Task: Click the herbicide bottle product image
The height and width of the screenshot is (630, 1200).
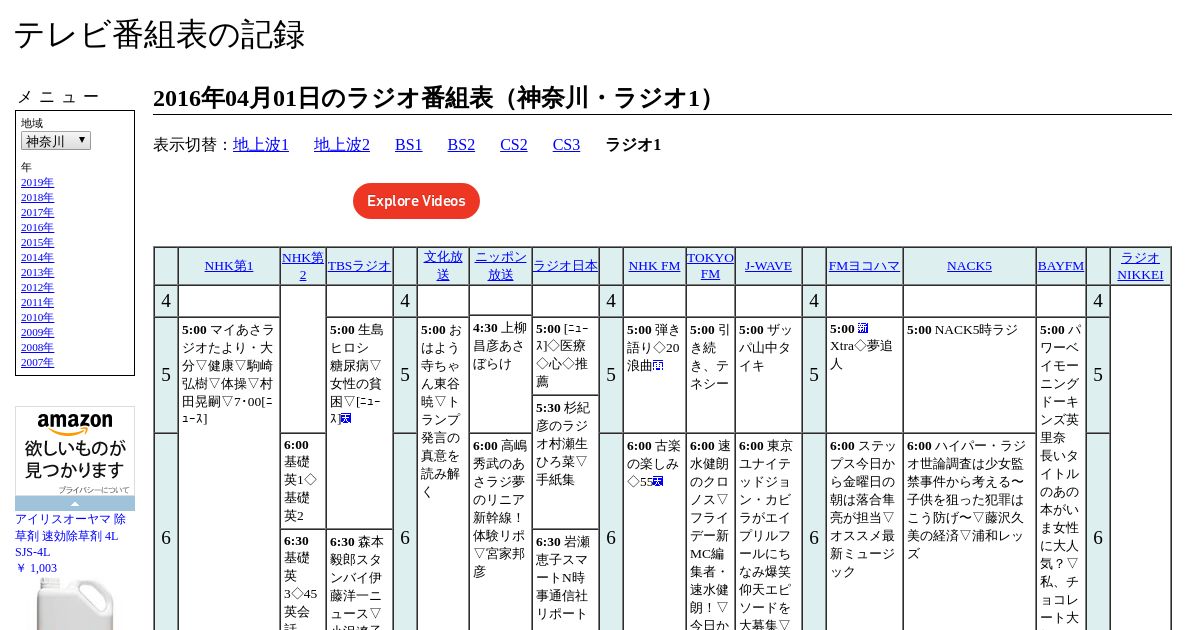Action: [75, 603]
